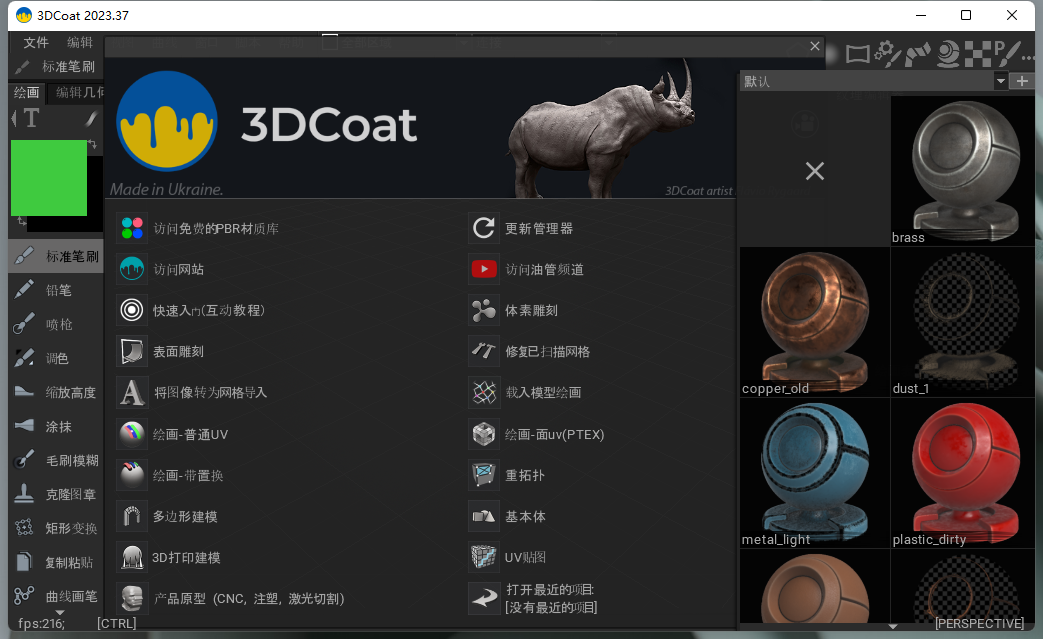This screenshot has width=1043, height=639.
Task: Select the 缩放高度 height scaling tool
Action: point(56,392)
